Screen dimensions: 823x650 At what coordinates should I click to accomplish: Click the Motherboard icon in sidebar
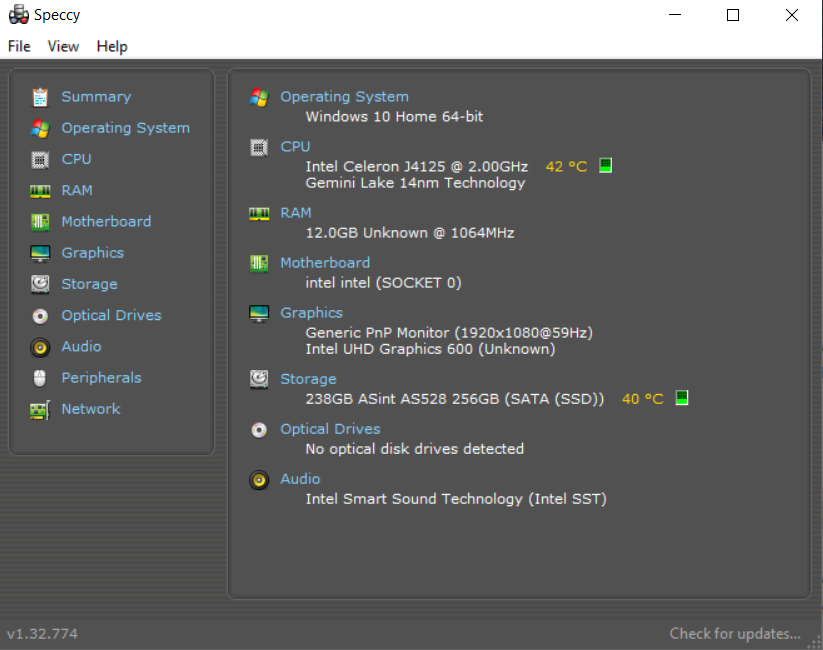coord(40,222)
